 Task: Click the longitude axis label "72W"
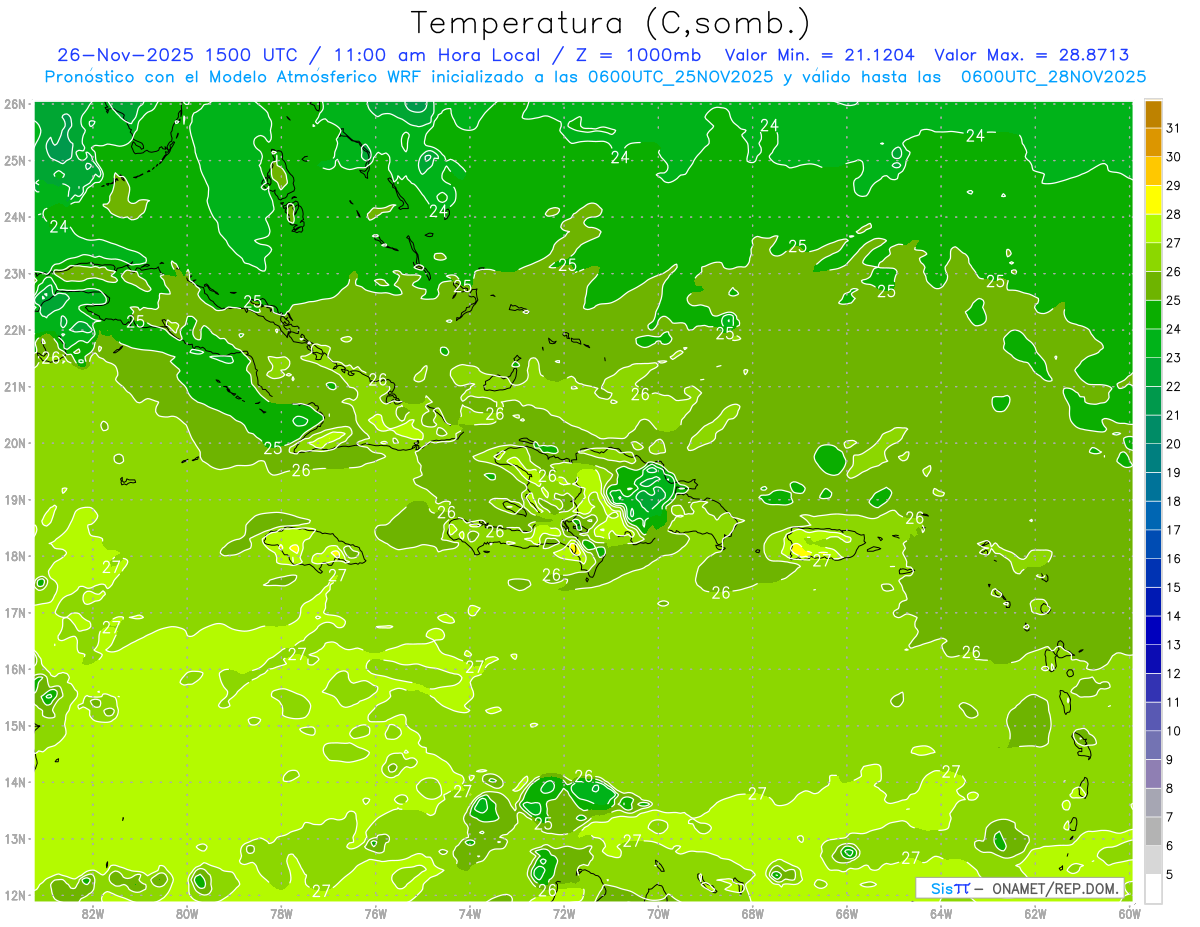(x=564, y=913)
